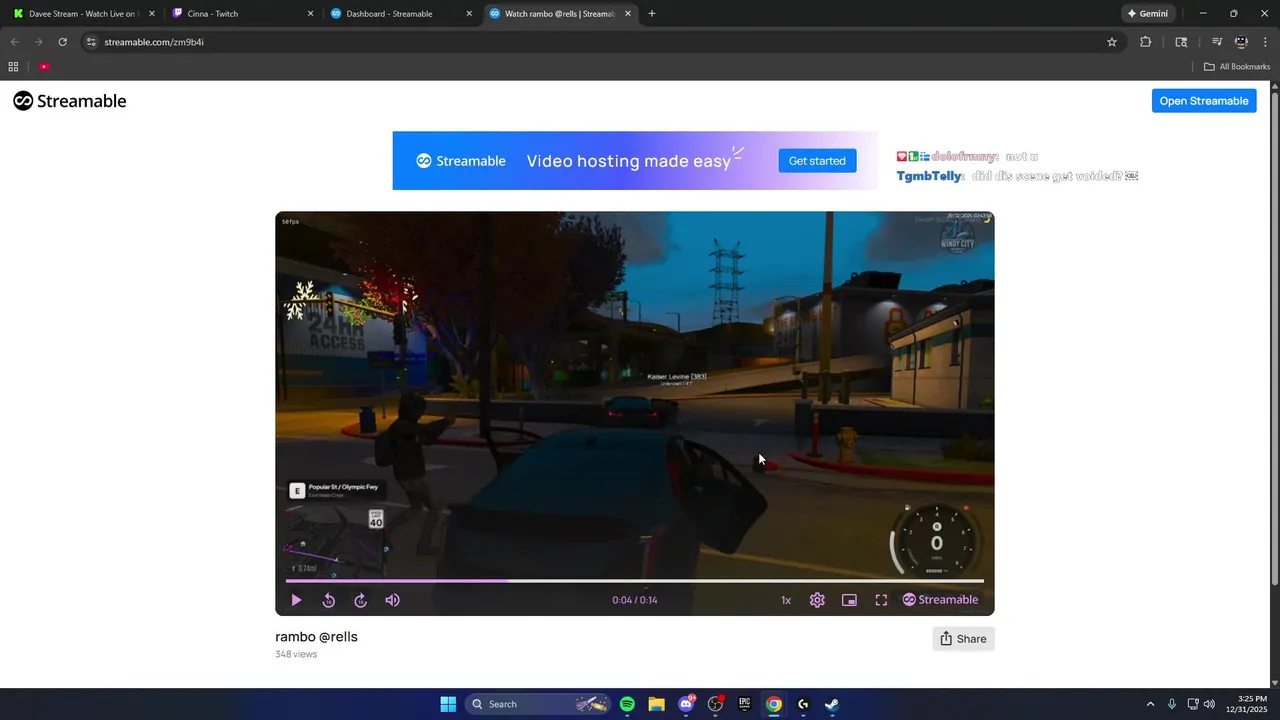Open Logitech G HUB from taskbar

tap(803, 704)
